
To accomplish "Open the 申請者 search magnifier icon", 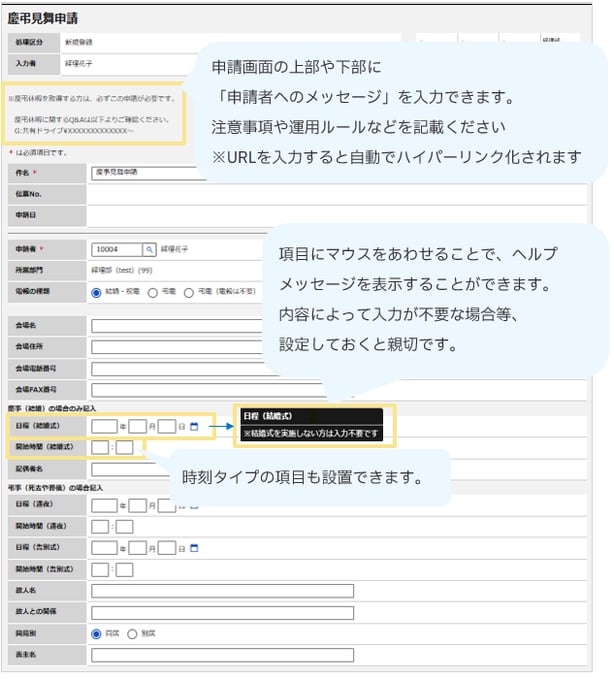I will coord(149,250).
